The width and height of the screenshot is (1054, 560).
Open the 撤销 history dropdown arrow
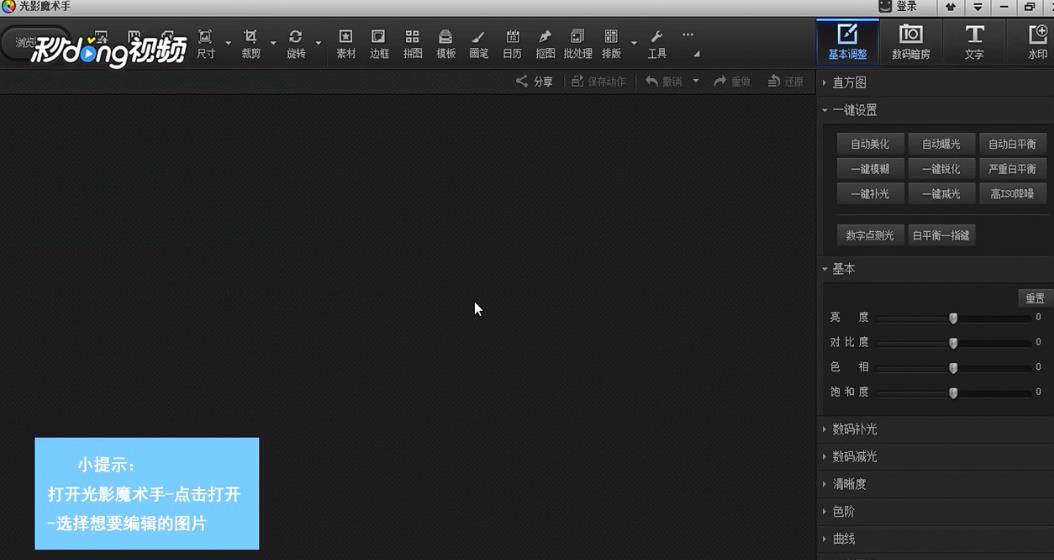coord(696,81)
